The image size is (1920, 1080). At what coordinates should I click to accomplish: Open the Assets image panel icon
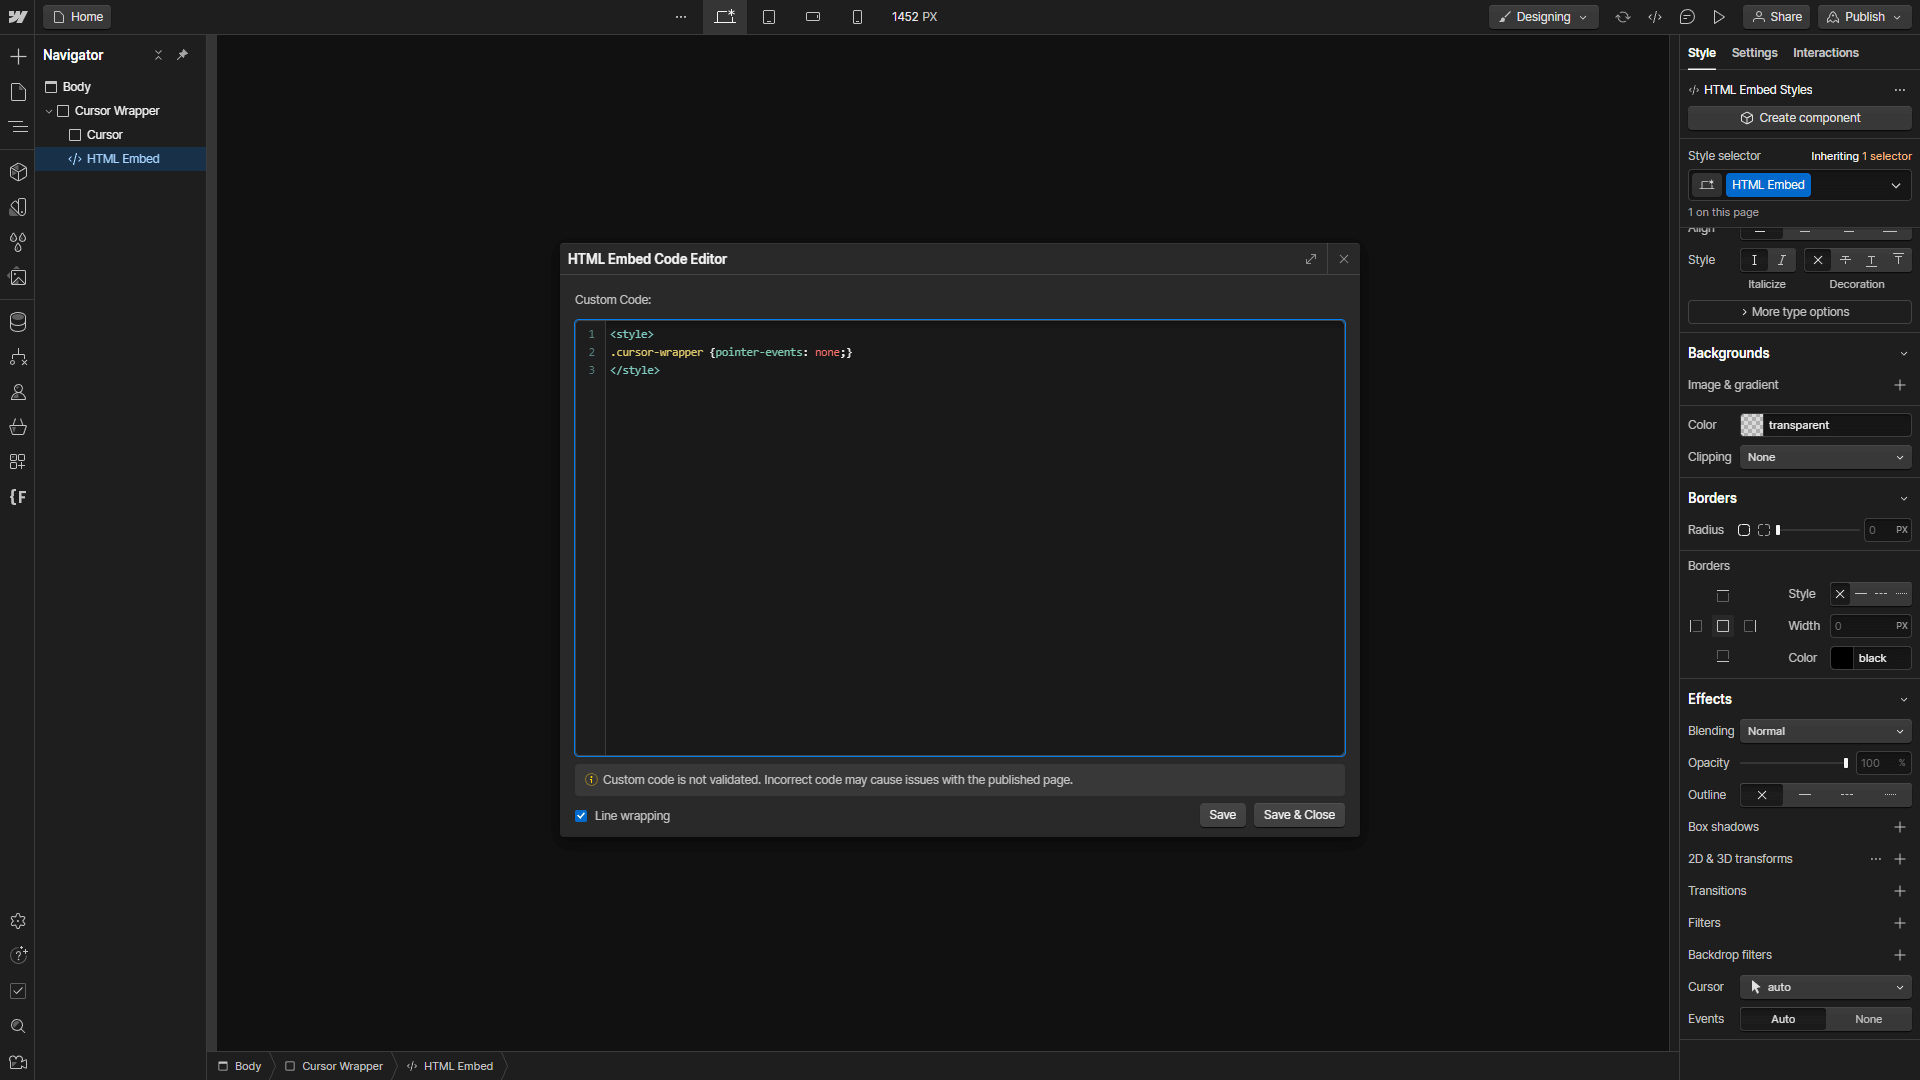tap(18, 277)
